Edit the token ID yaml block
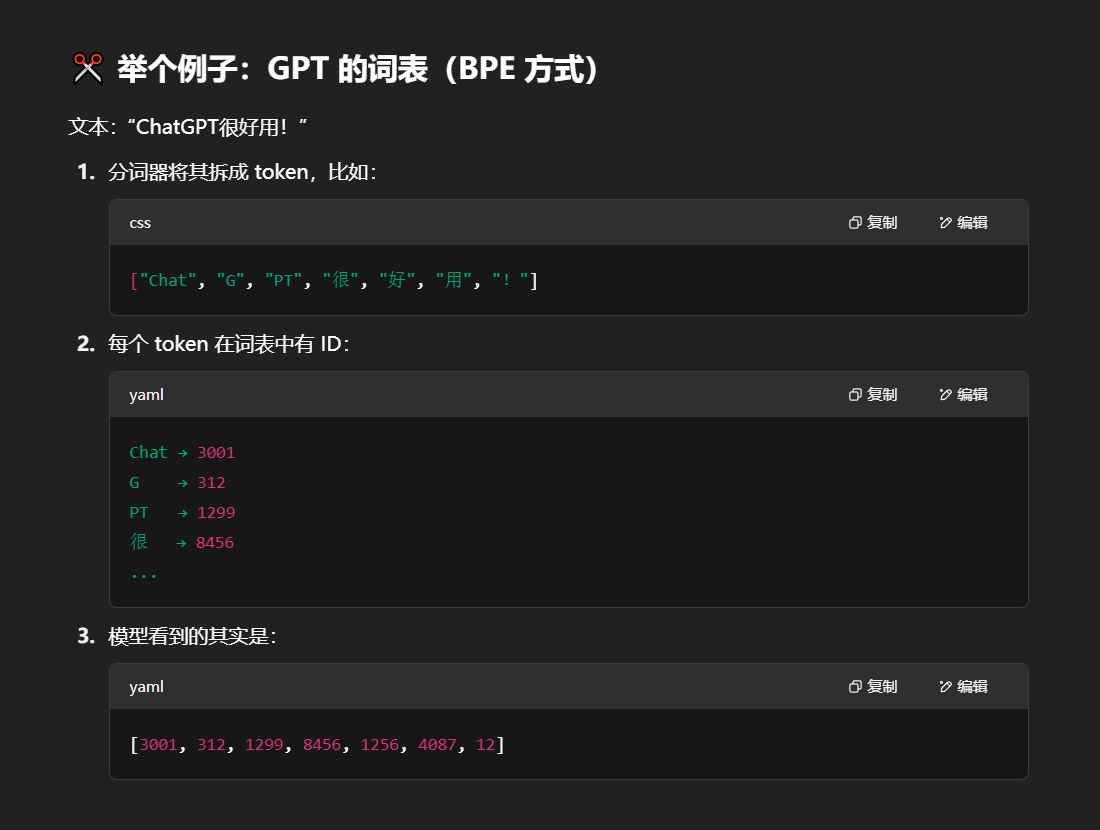 coord(963,394)
